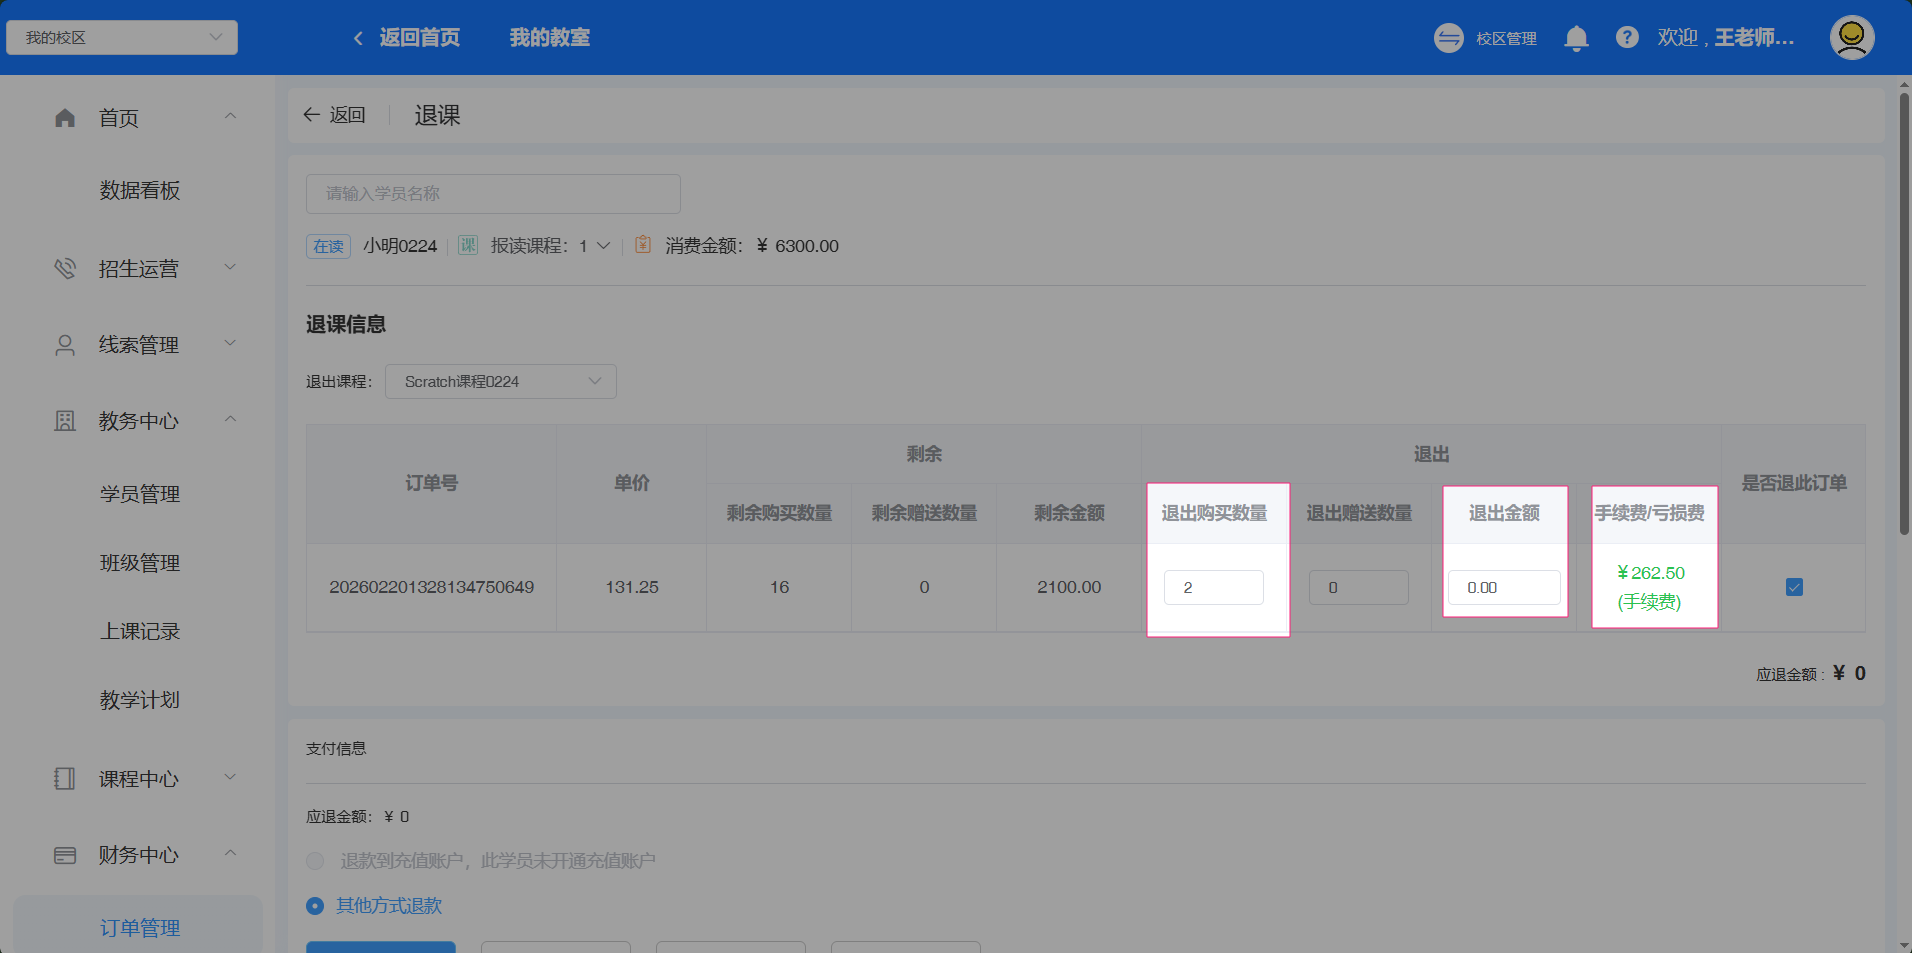Image resolution: width=1912 pixels, height=953 pixels.
Task: Go to 学员管理 in the sidebar
Action: coord(140,494)
